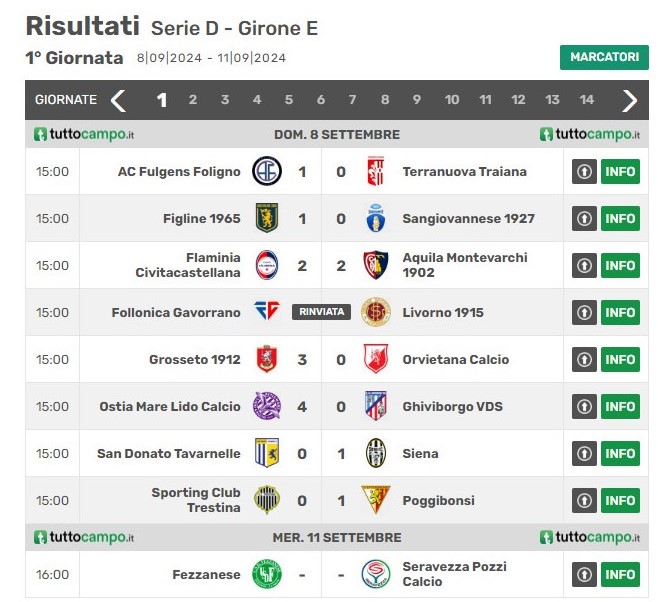Click upload arrow icon for Fezzanese match
The image size is (658, 602).
pyautogui.click(x=584, y=574)
